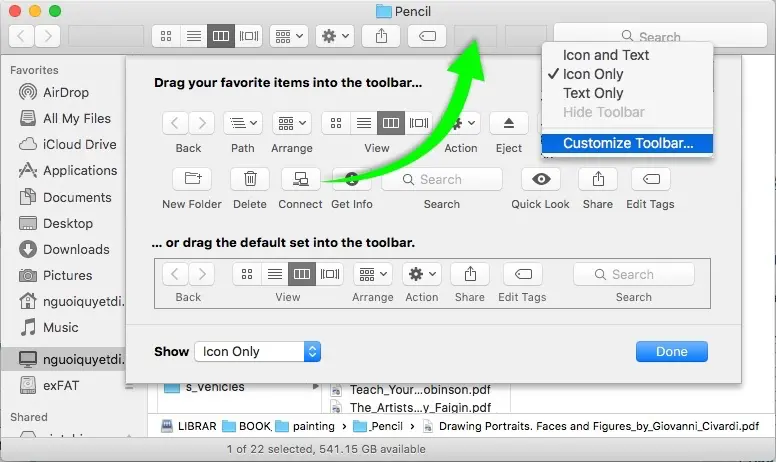Open AirDrop in the sidebar
The height and width of the screenshot is (462, 776).
66,93
